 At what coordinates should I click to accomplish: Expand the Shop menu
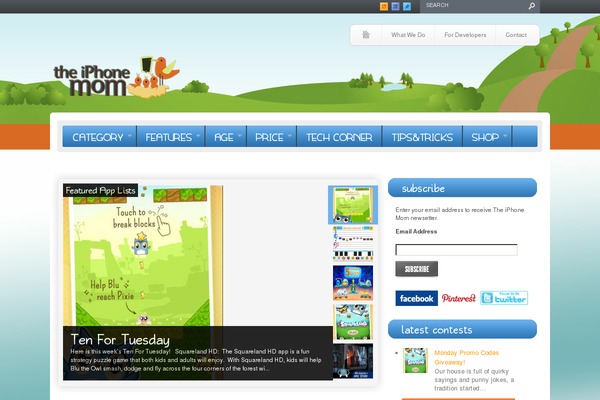[487, 137]
